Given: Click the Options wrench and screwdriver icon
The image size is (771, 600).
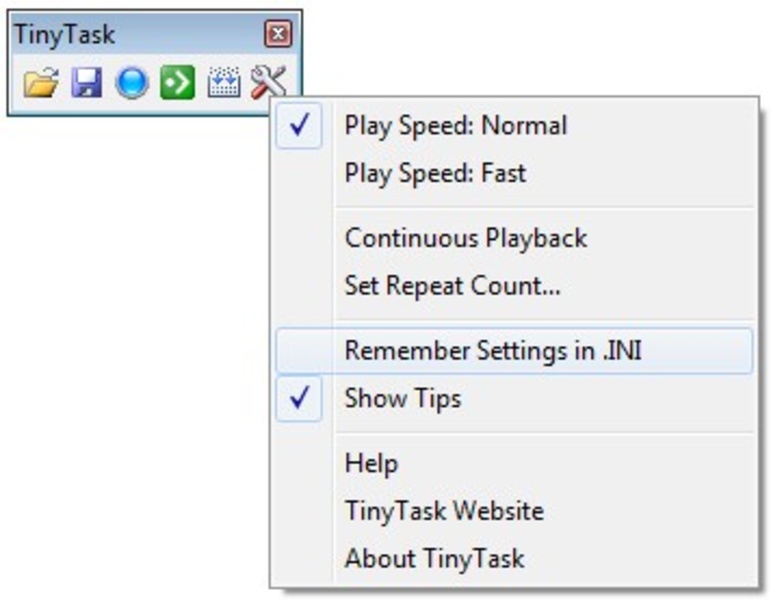Looking at the screenshot, I should [x=270, y=83].
